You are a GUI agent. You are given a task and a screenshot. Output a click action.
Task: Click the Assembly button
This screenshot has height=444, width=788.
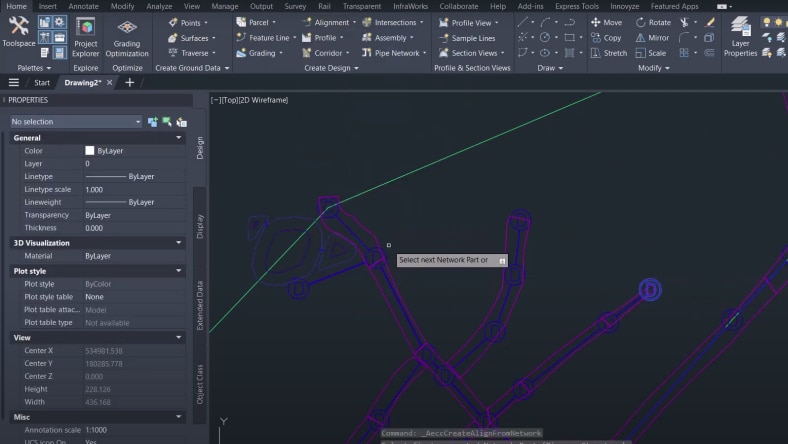pyautogui.click(x=387, y=38)
